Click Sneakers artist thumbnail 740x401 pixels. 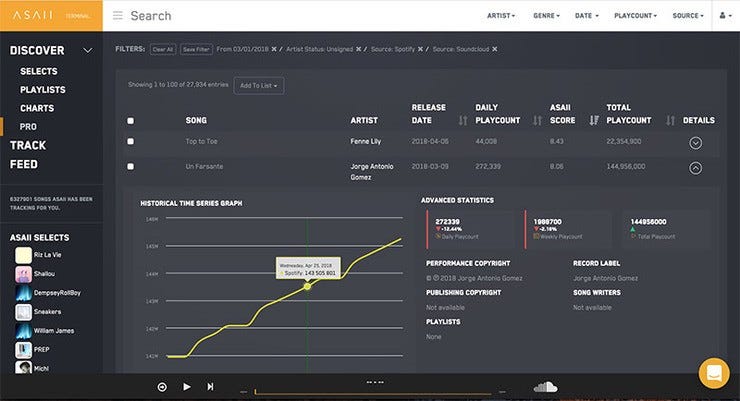click(x=24, y=312)
